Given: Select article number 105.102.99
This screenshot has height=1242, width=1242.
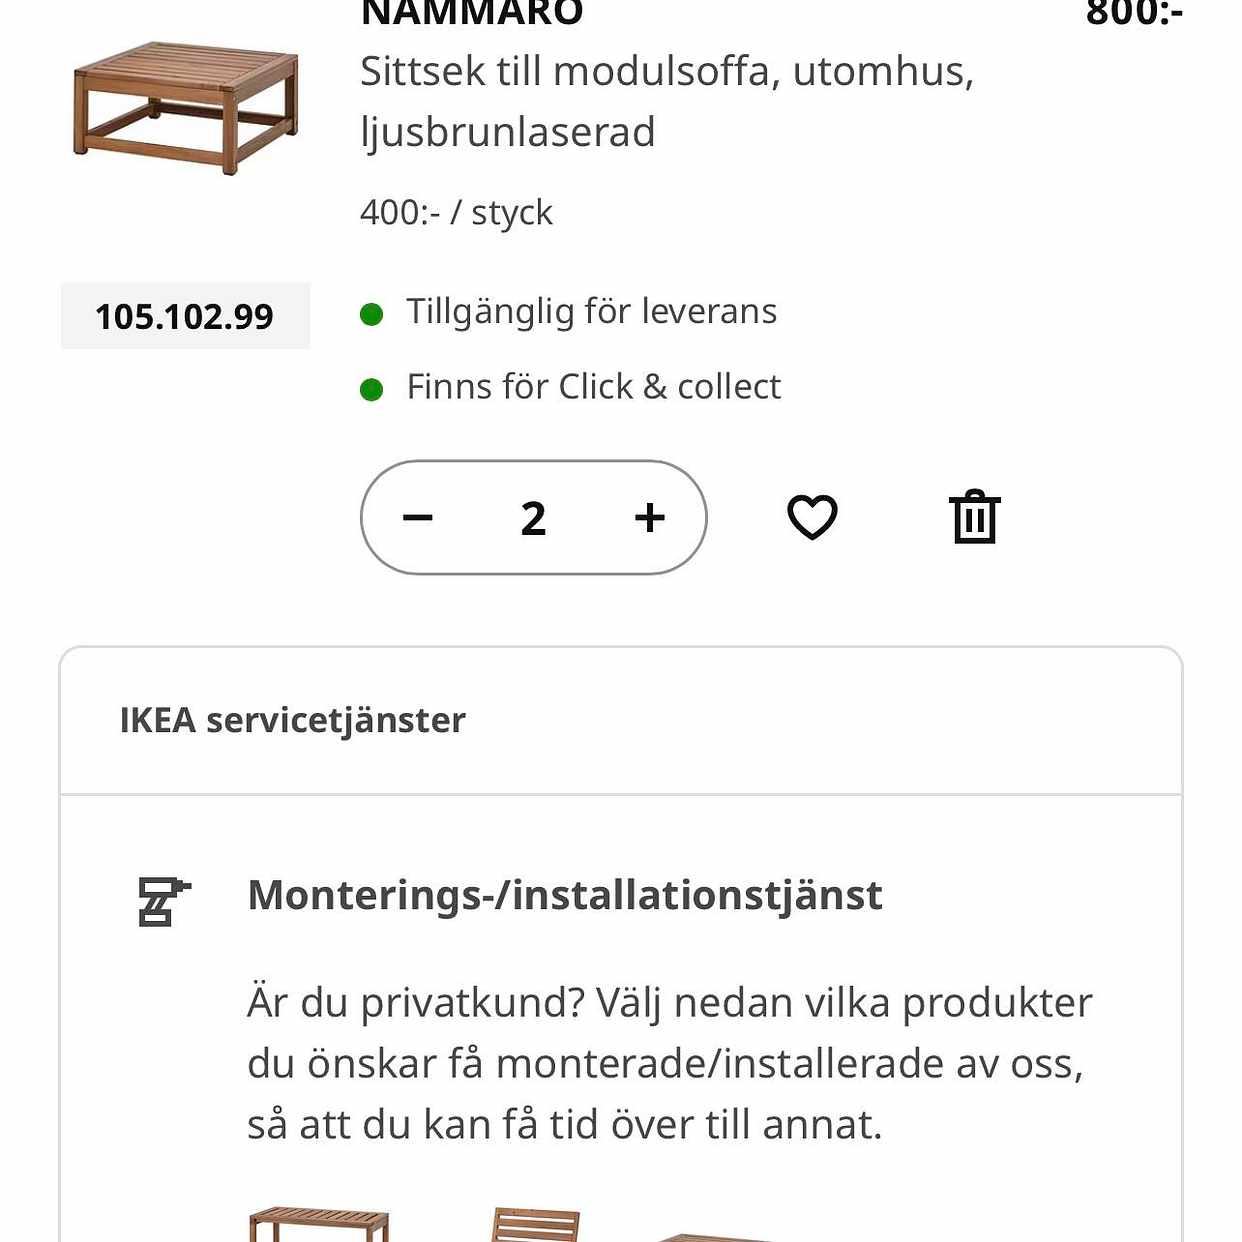Looking at the screenshot, I should pyautogui.click(x=185, y=316).
